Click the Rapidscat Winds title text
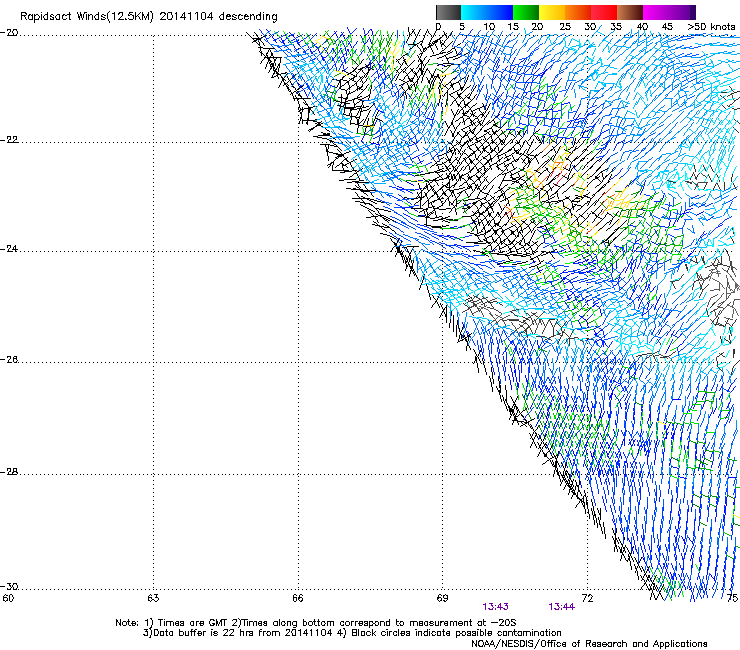The image size is (740, 650). pos(149,17)
